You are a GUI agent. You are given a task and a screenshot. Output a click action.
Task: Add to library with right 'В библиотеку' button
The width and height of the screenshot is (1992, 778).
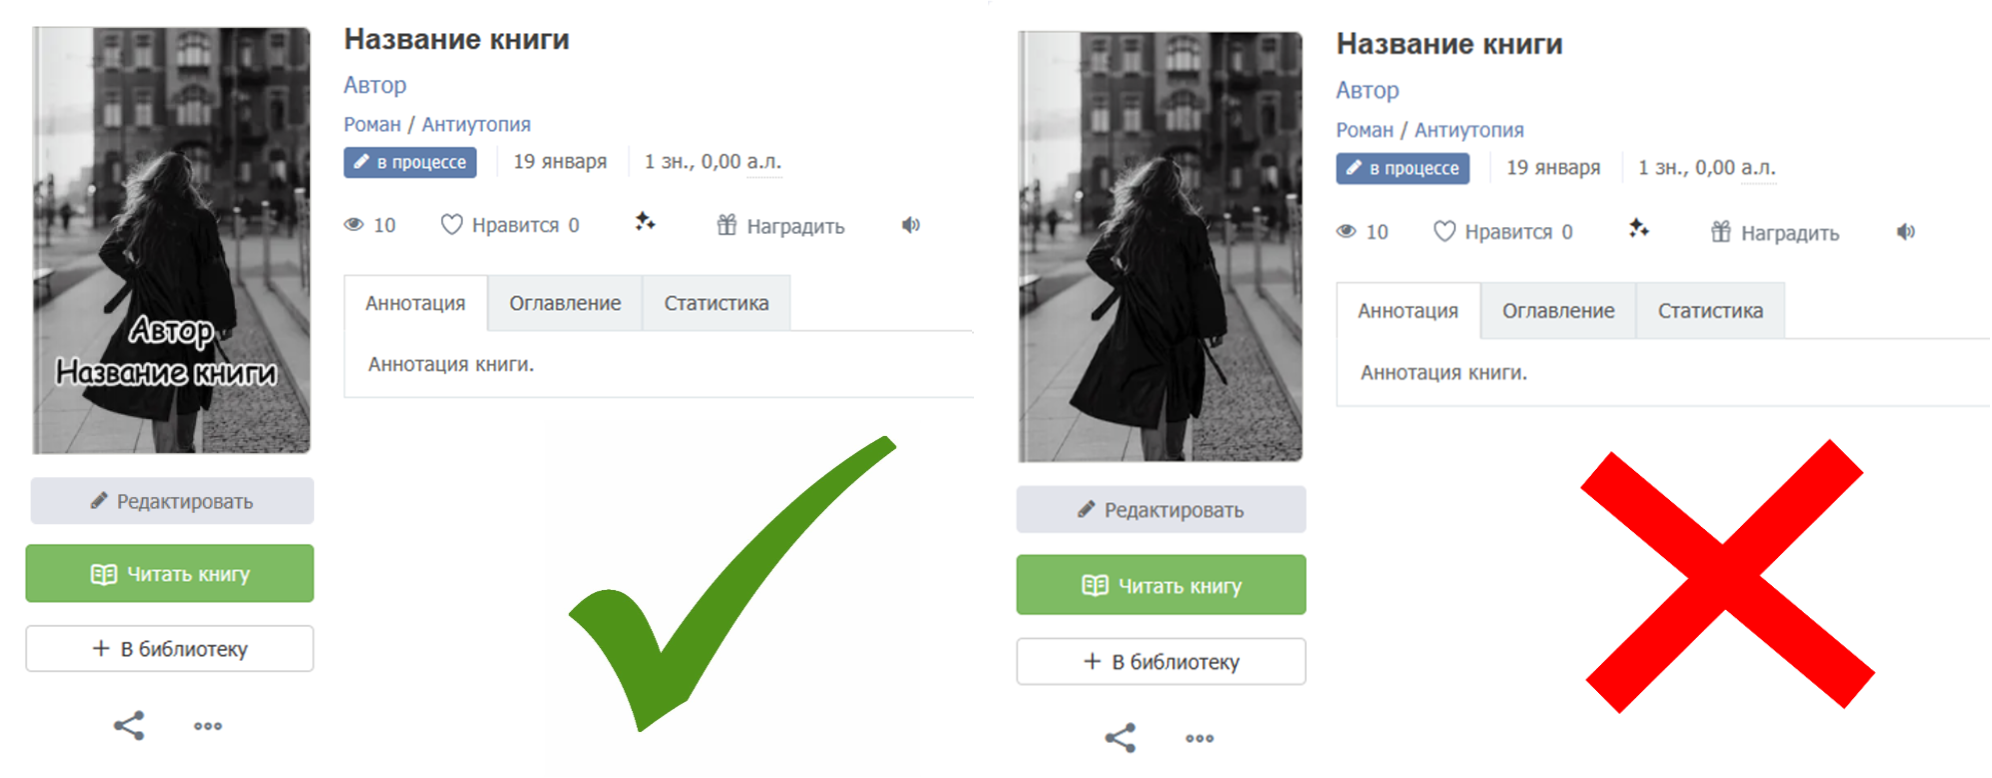[x=1161, y=662]
